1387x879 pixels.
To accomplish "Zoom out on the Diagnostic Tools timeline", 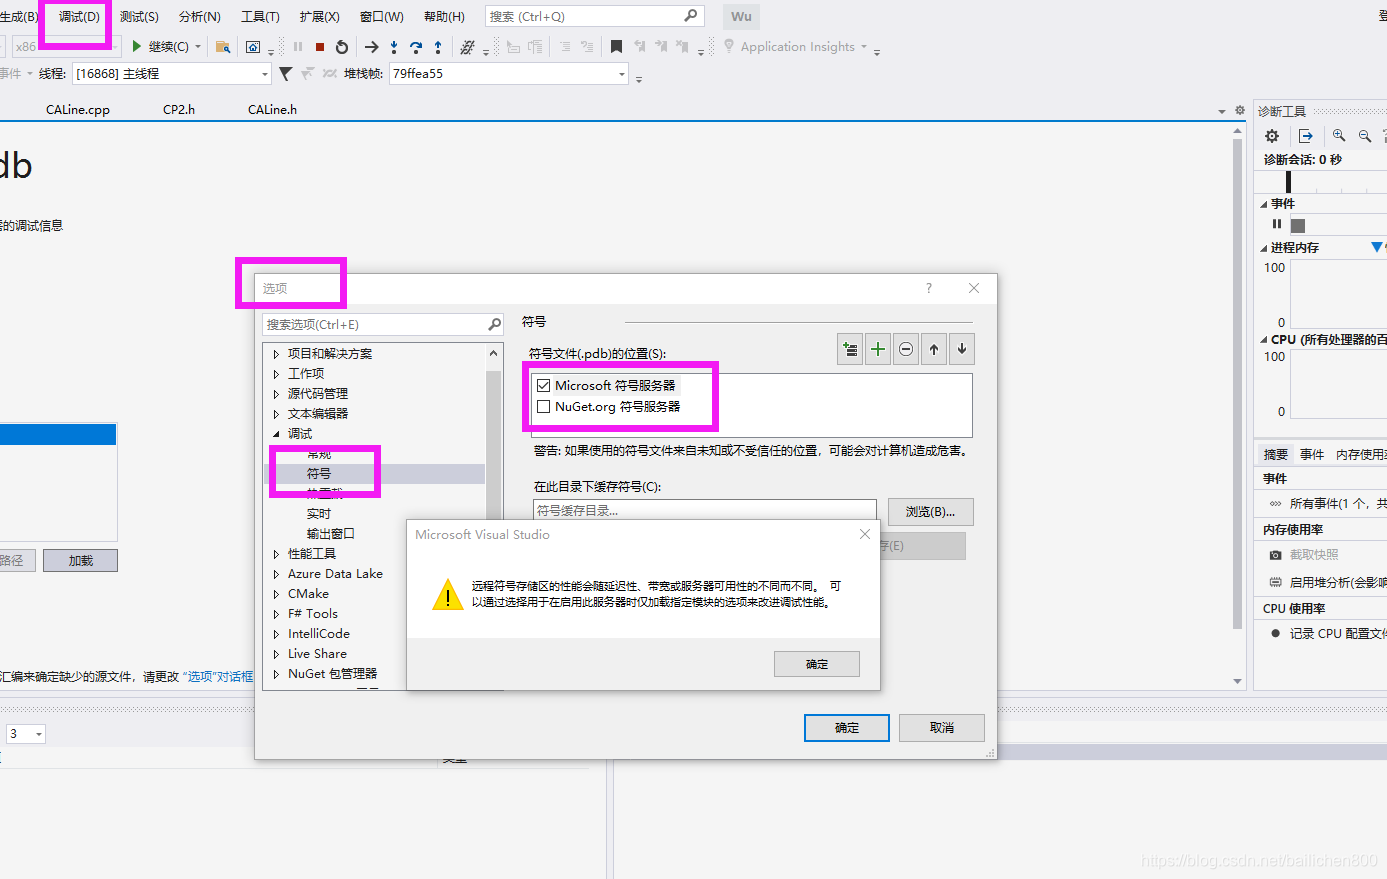I will tap(1365, 136).
